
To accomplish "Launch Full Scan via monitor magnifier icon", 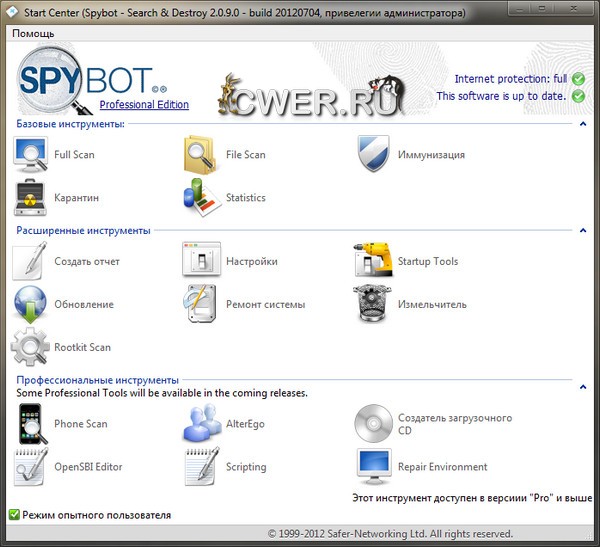I will (31, 155).
